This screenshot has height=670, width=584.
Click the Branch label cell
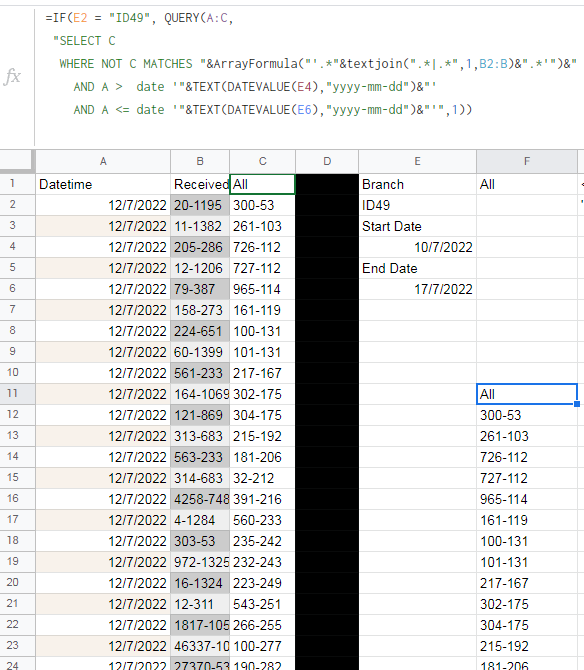[x=417, y=184]
